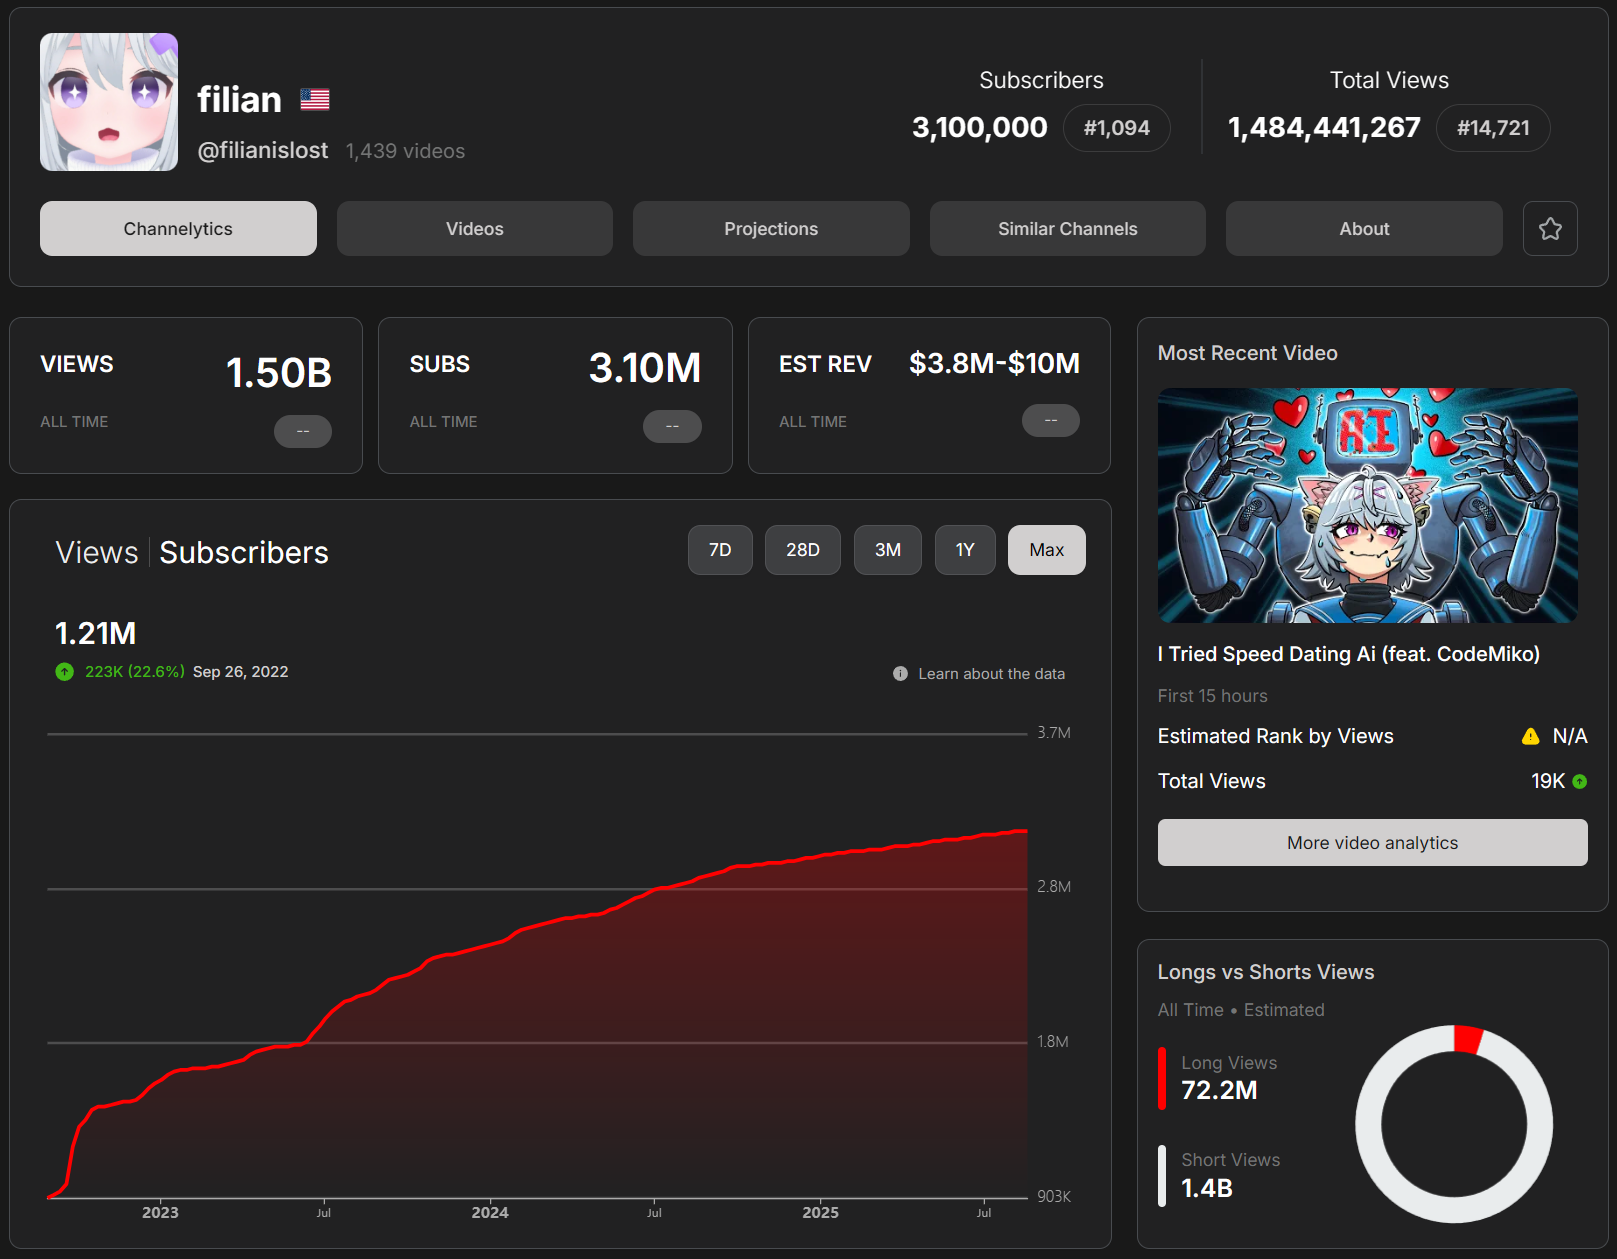Click the 72.2M Long Views value
The image size is (1617, 1259).
[1219, 1091]
